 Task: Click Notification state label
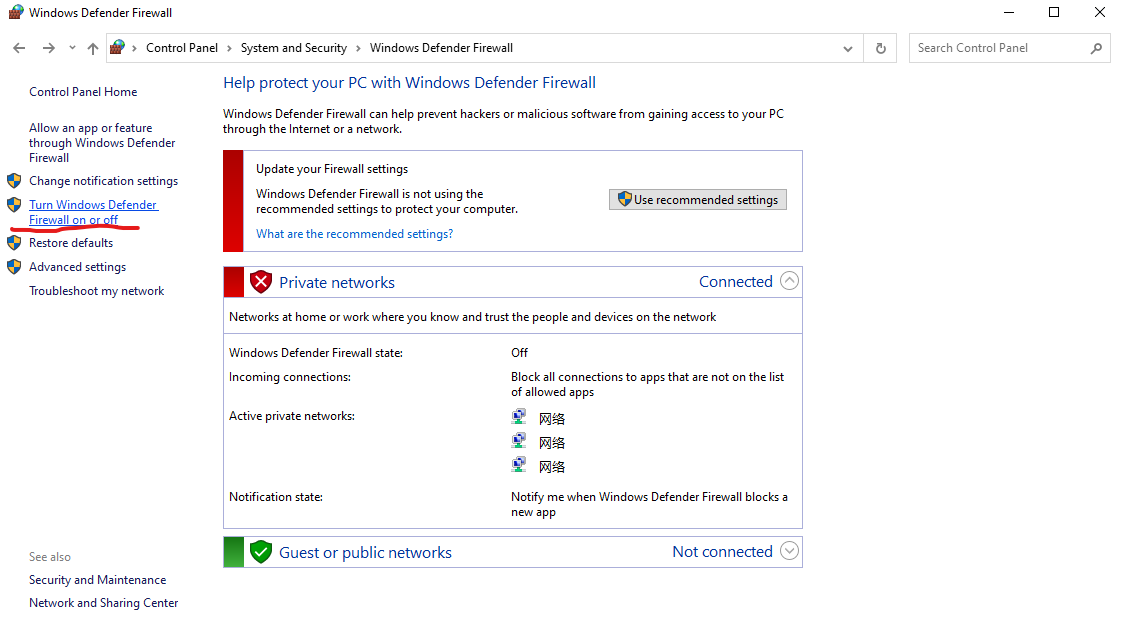[x=275, y=497]
